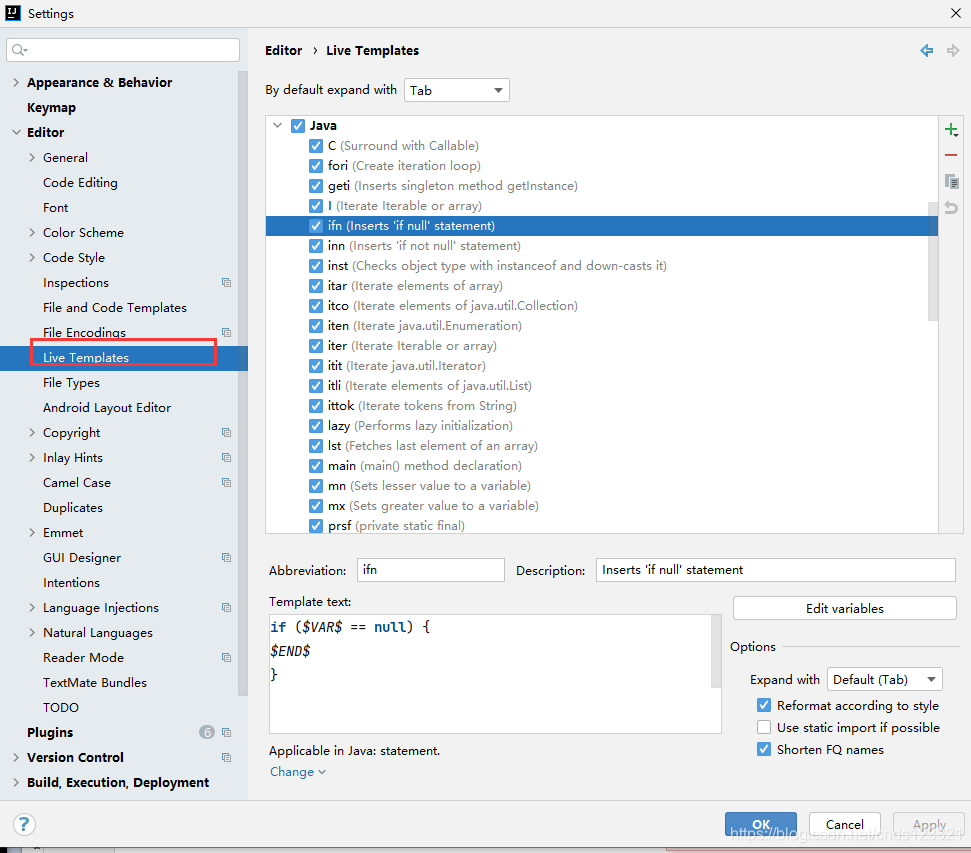Close the Settings dialog window
Viewport: 971px width, 853px height.
[956, 13]
